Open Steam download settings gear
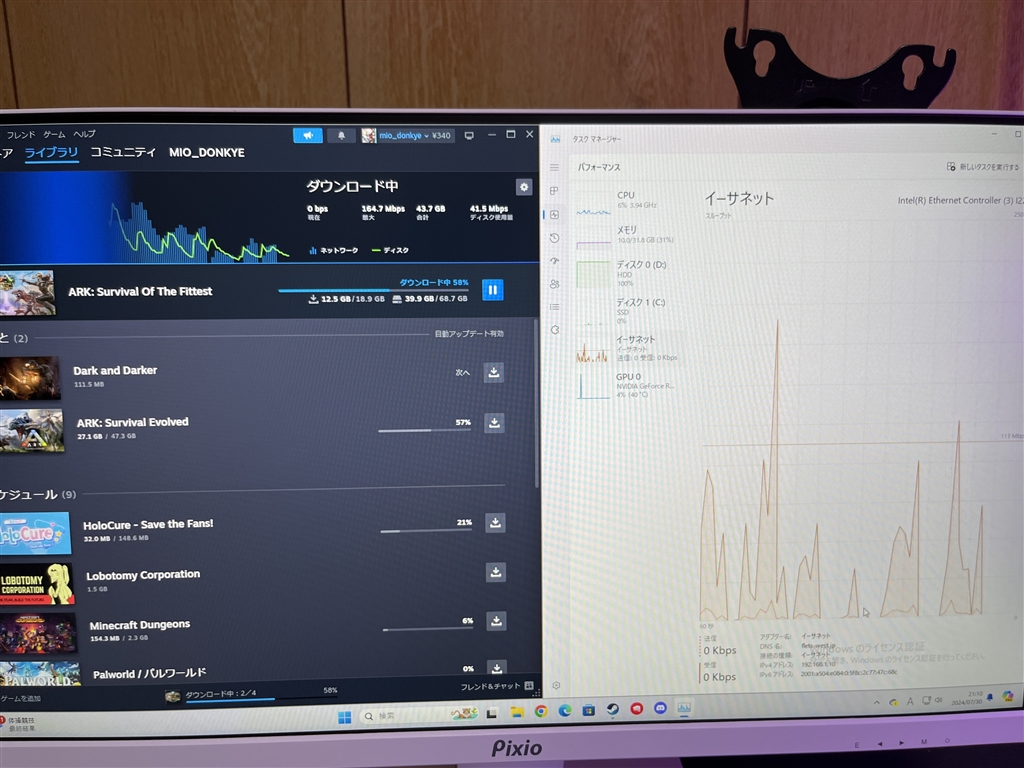This screenshot has width=1024, height=768. 524,187
